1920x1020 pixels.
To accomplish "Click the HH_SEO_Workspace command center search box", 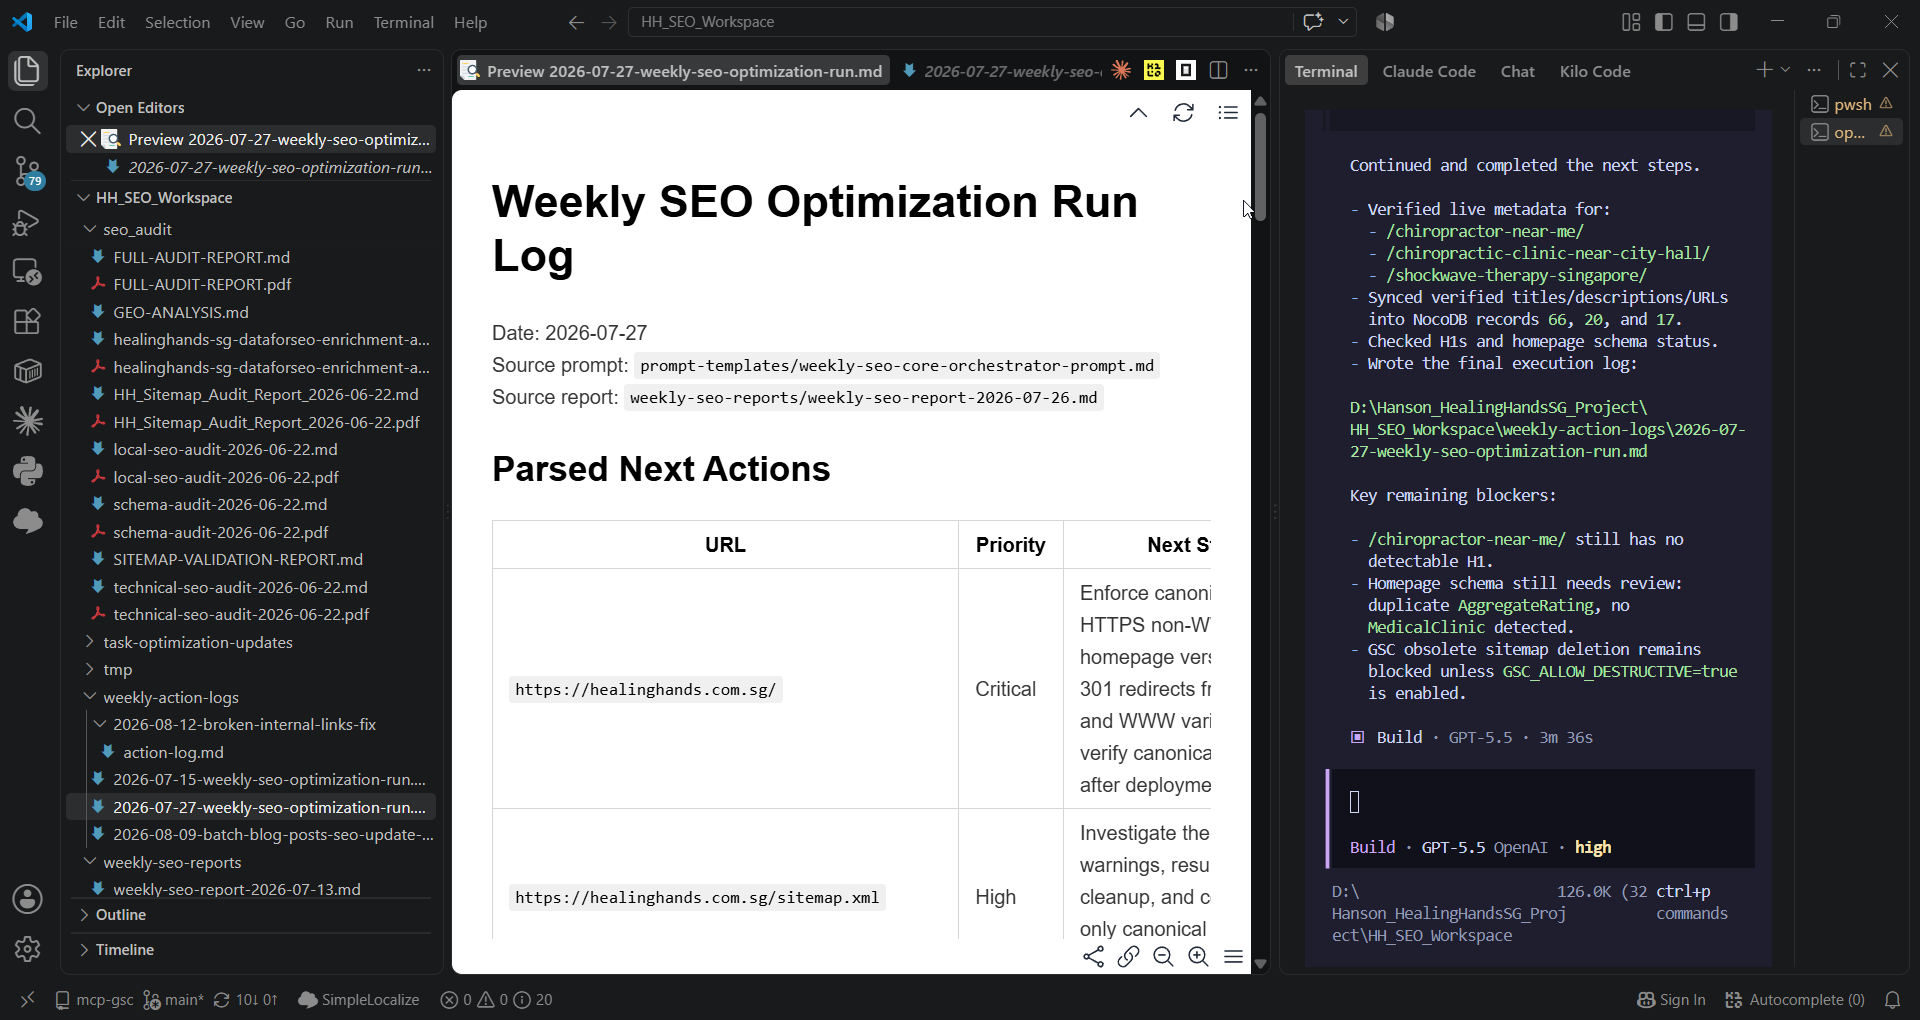I will tap(960, 21).
